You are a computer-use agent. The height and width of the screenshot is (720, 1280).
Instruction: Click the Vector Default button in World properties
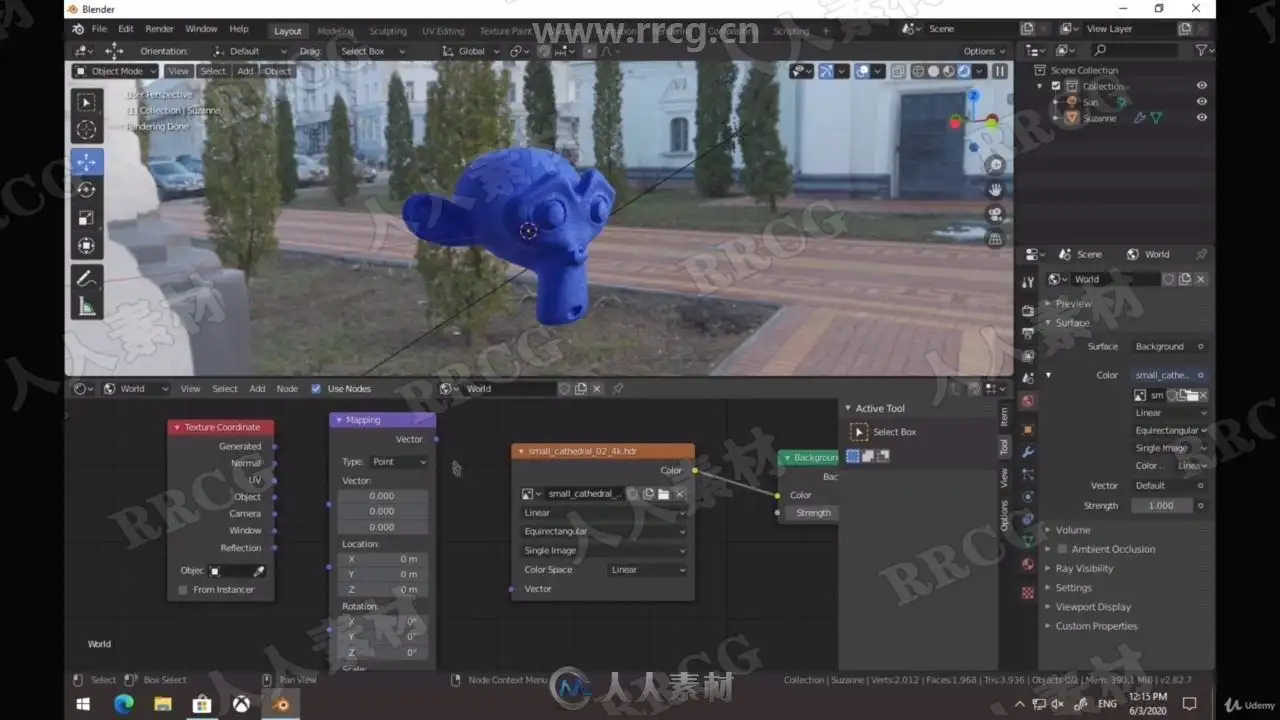[1171, 486]
